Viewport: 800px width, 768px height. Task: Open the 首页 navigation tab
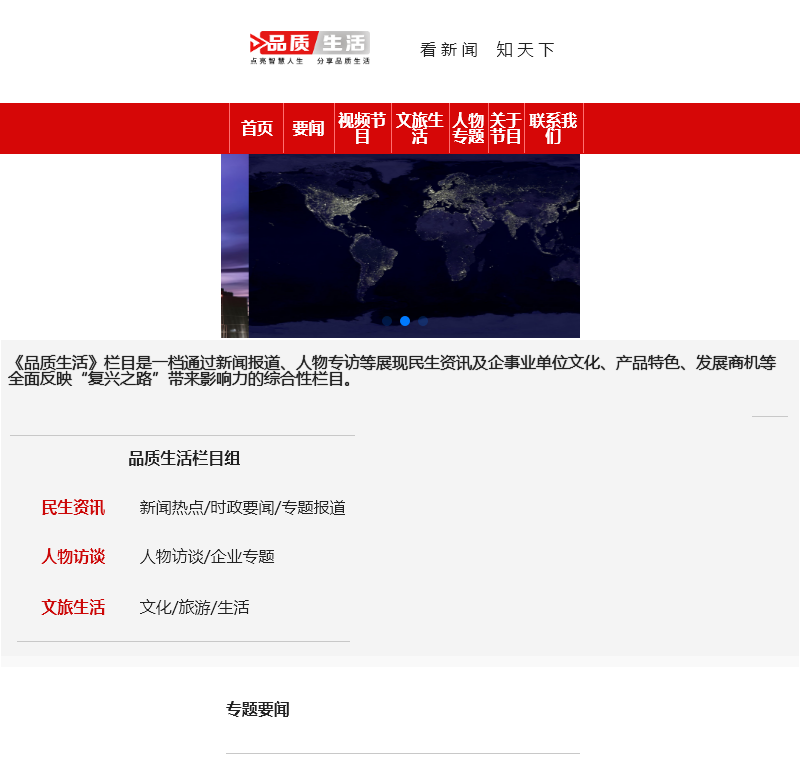255,128
